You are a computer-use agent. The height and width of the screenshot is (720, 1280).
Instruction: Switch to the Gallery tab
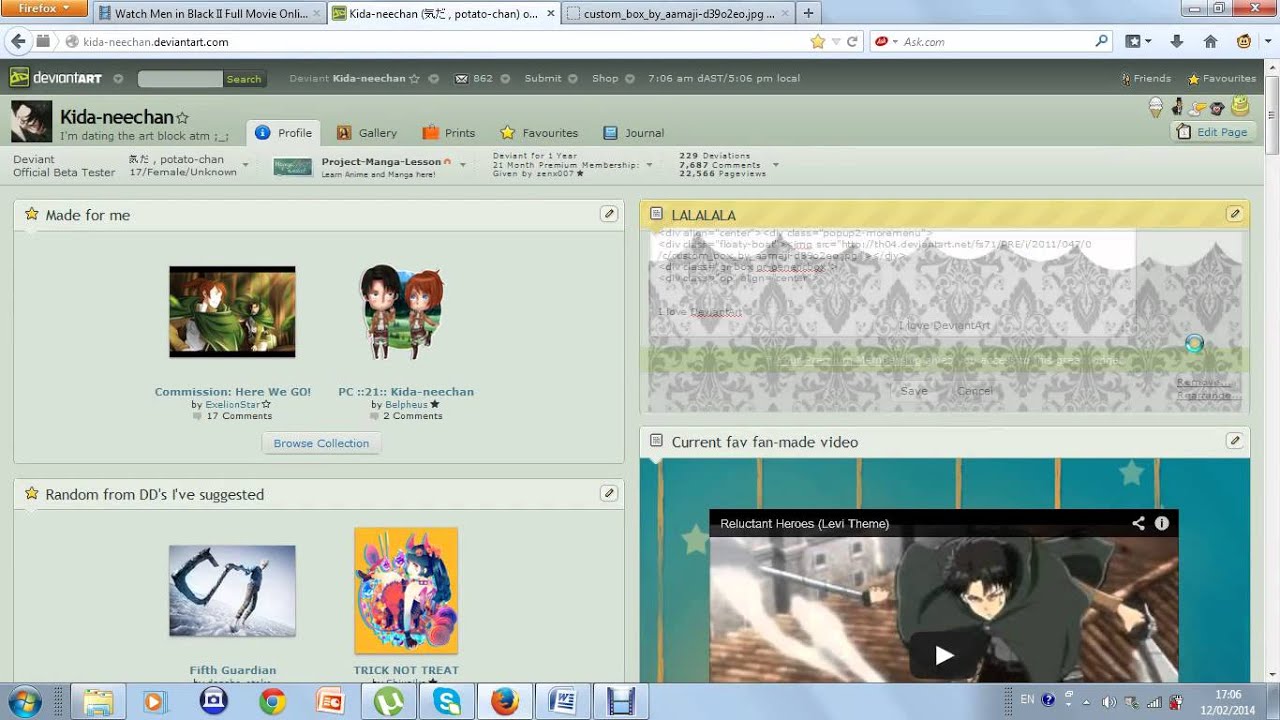(366, 133)
